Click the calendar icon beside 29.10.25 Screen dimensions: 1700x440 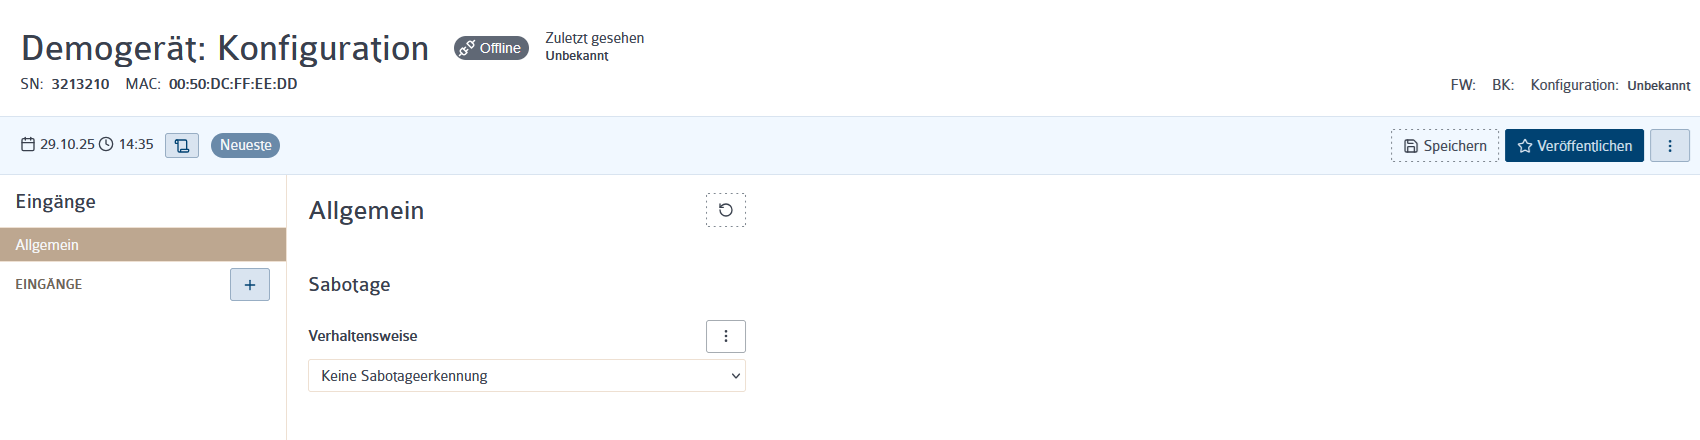coord(28,145)
